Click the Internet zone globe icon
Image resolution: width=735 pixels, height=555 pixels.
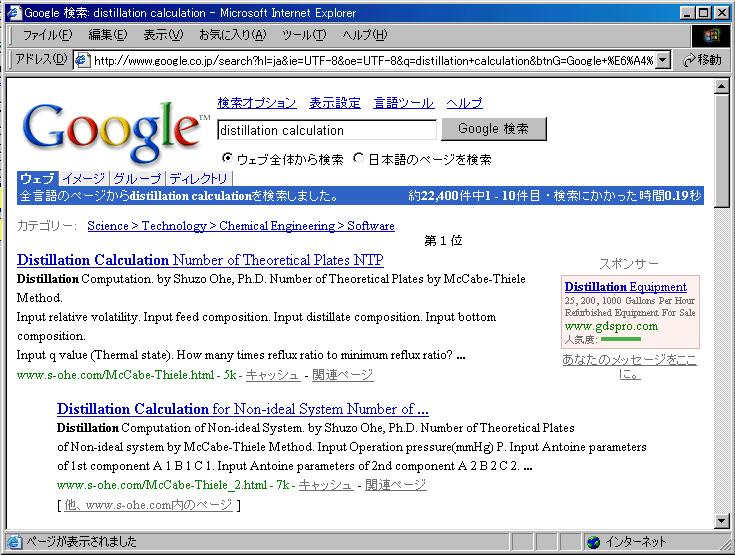593,542
